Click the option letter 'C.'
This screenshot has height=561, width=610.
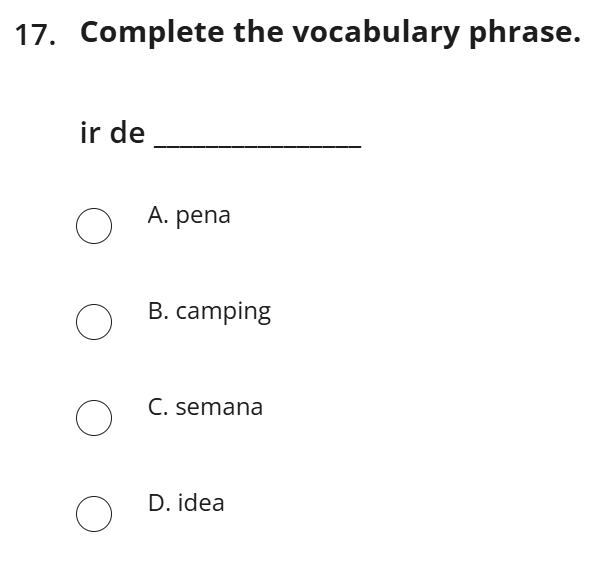[x=158, y=407]
